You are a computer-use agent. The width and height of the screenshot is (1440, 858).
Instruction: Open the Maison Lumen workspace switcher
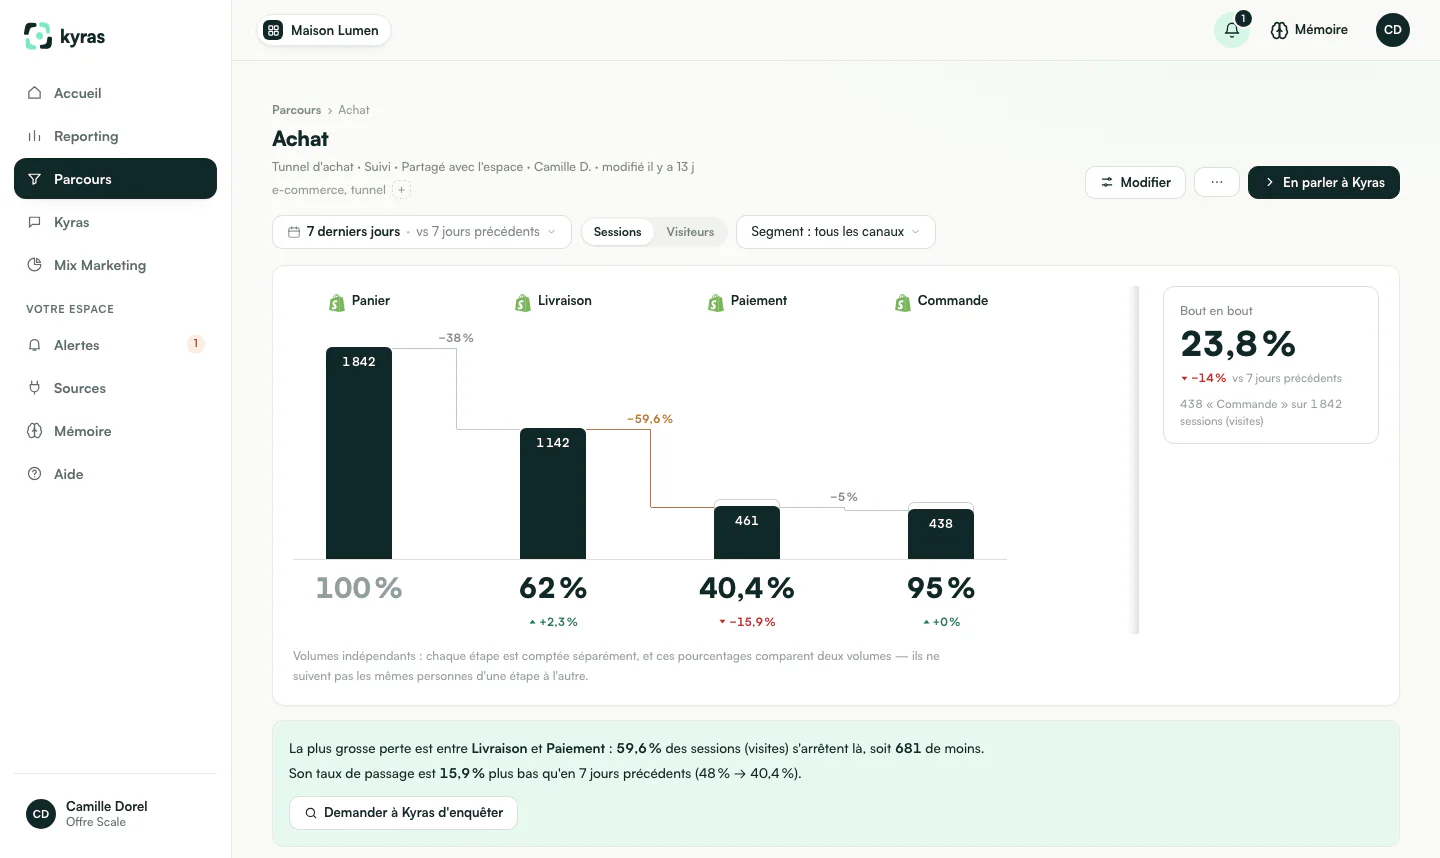pyautogui.click(x=324, y=30)
